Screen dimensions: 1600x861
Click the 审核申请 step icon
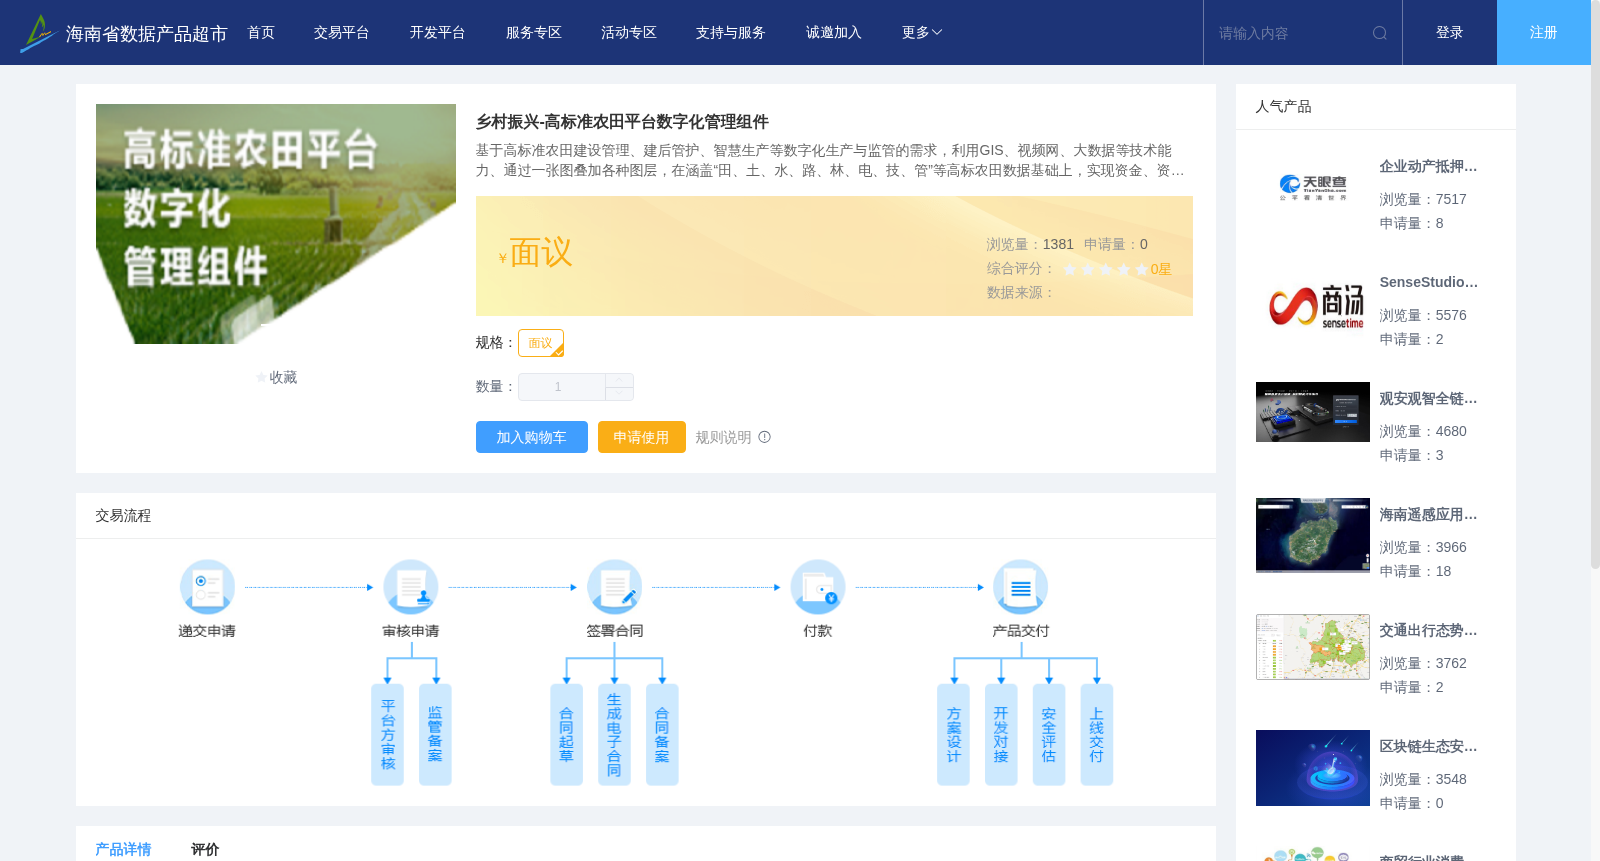[x=411, y=587]
